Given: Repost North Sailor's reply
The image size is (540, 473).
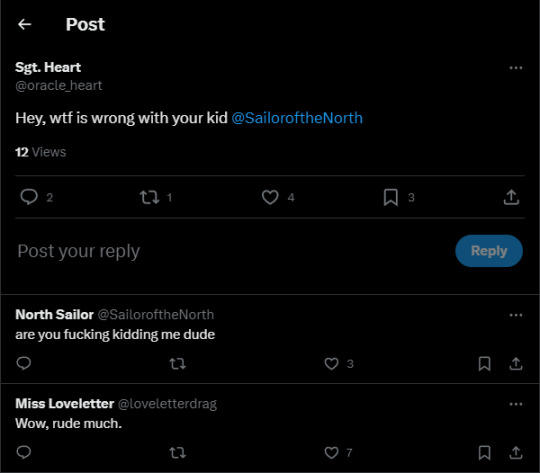Looking at the screenshot, I should (178, 364).
